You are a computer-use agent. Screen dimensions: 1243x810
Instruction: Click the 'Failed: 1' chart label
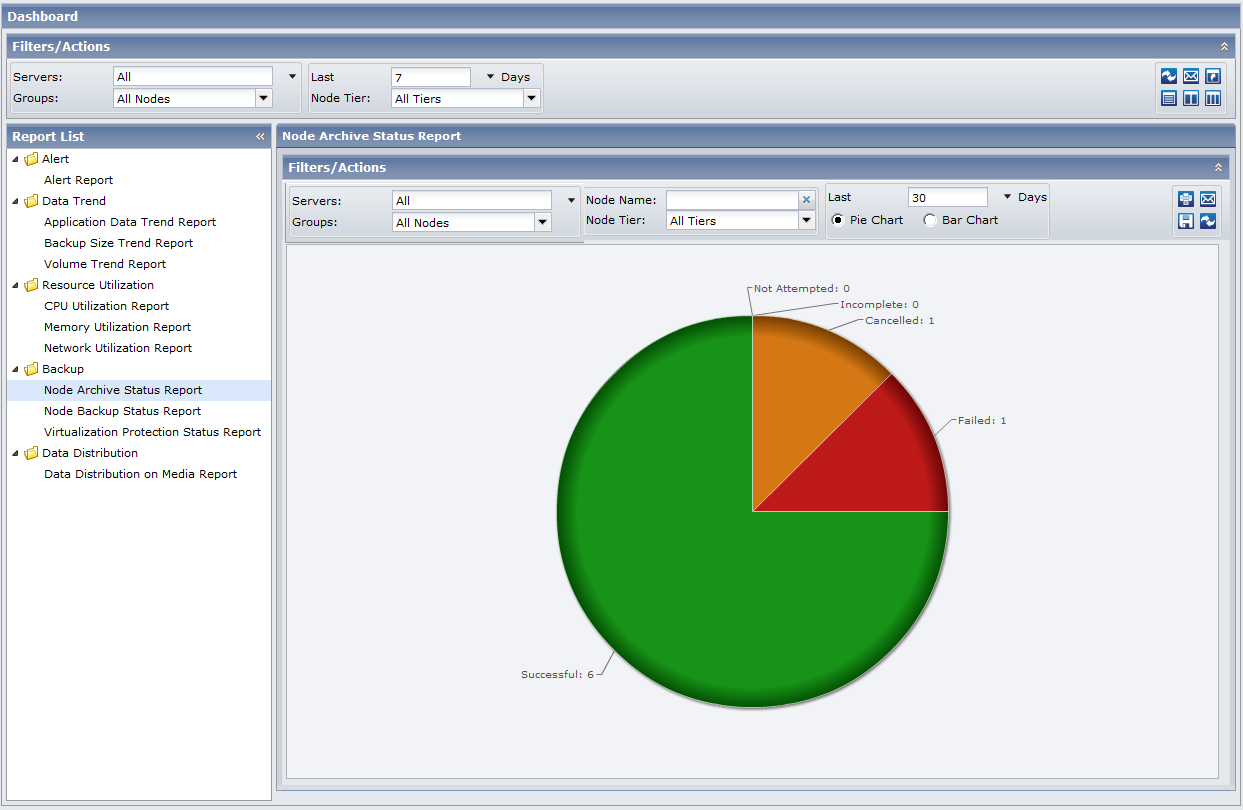pyautogui.click(x=982, y=420)
